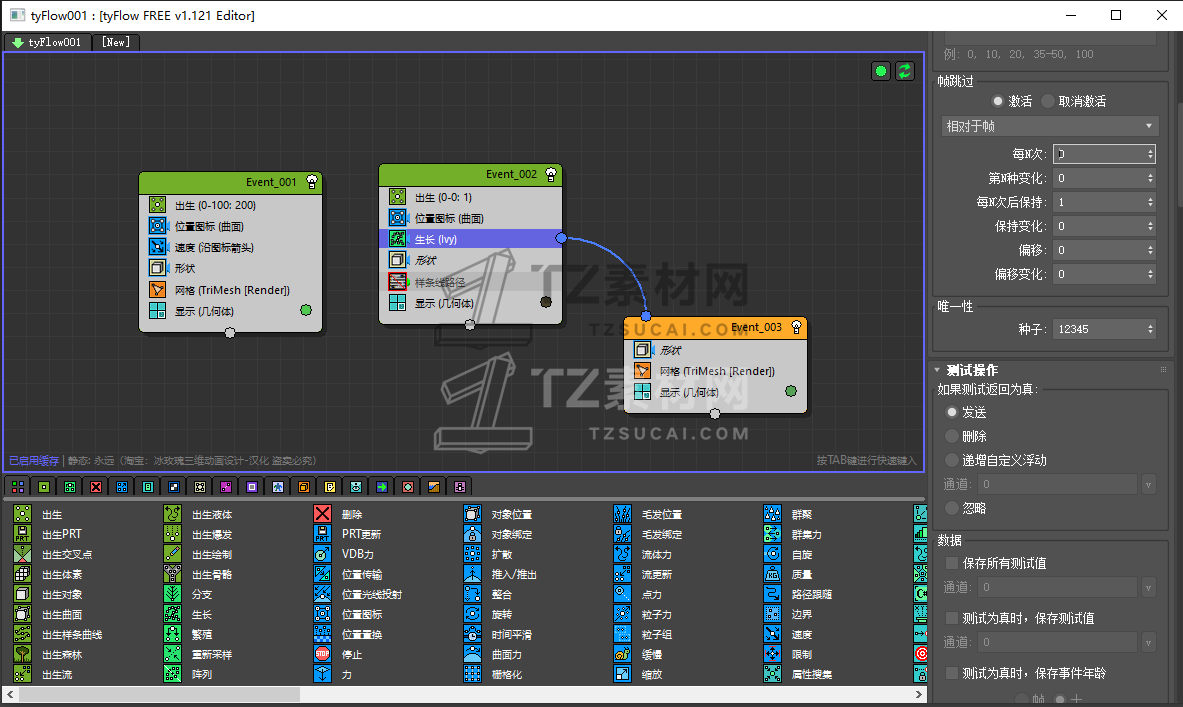Click the refresh arrows button in the editor corner

pos(905,71)
